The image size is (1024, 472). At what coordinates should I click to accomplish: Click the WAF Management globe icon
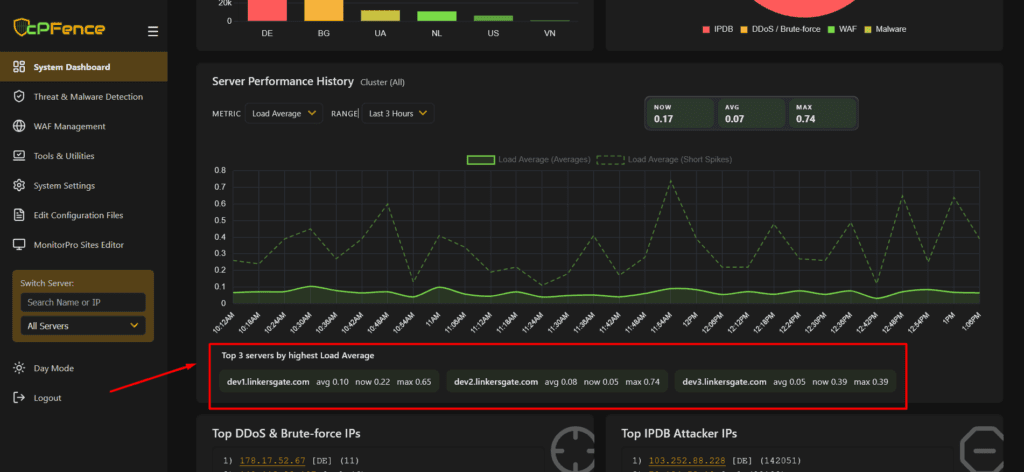(19, 127)
